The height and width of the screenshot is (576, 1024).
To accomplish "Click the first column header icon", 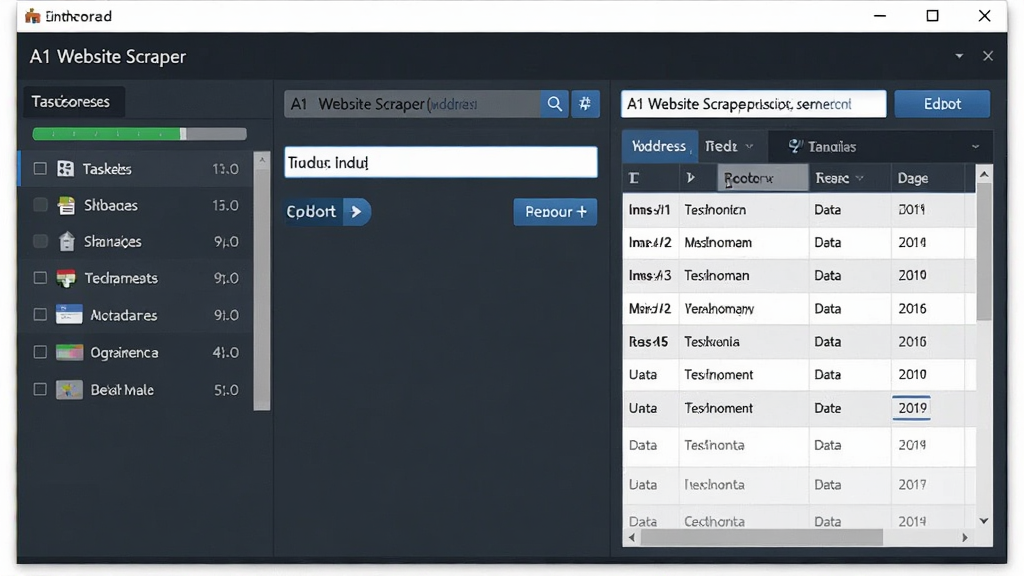I will pos(633,178).
